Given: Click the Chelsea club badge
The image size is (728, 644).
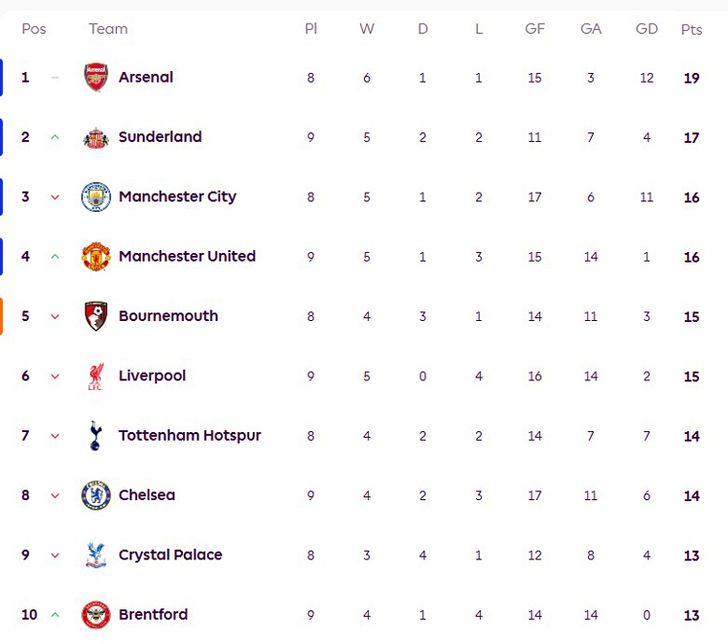Looking at the screenshot, I should 95,495.
